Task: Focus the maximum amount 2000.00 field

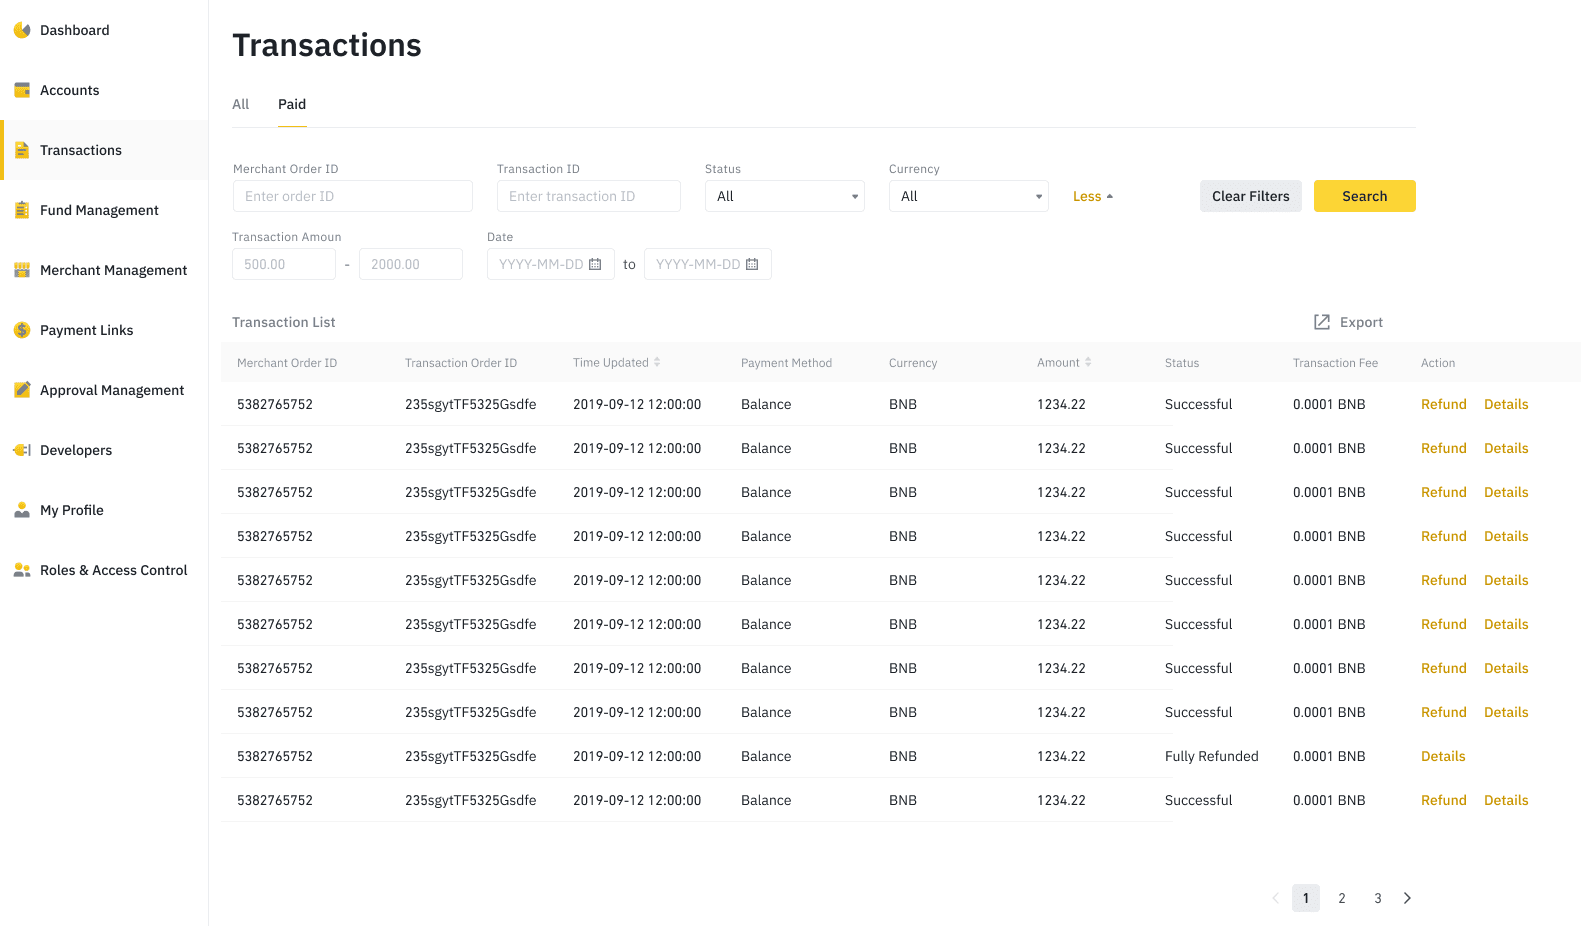Action: pos(411,264)
